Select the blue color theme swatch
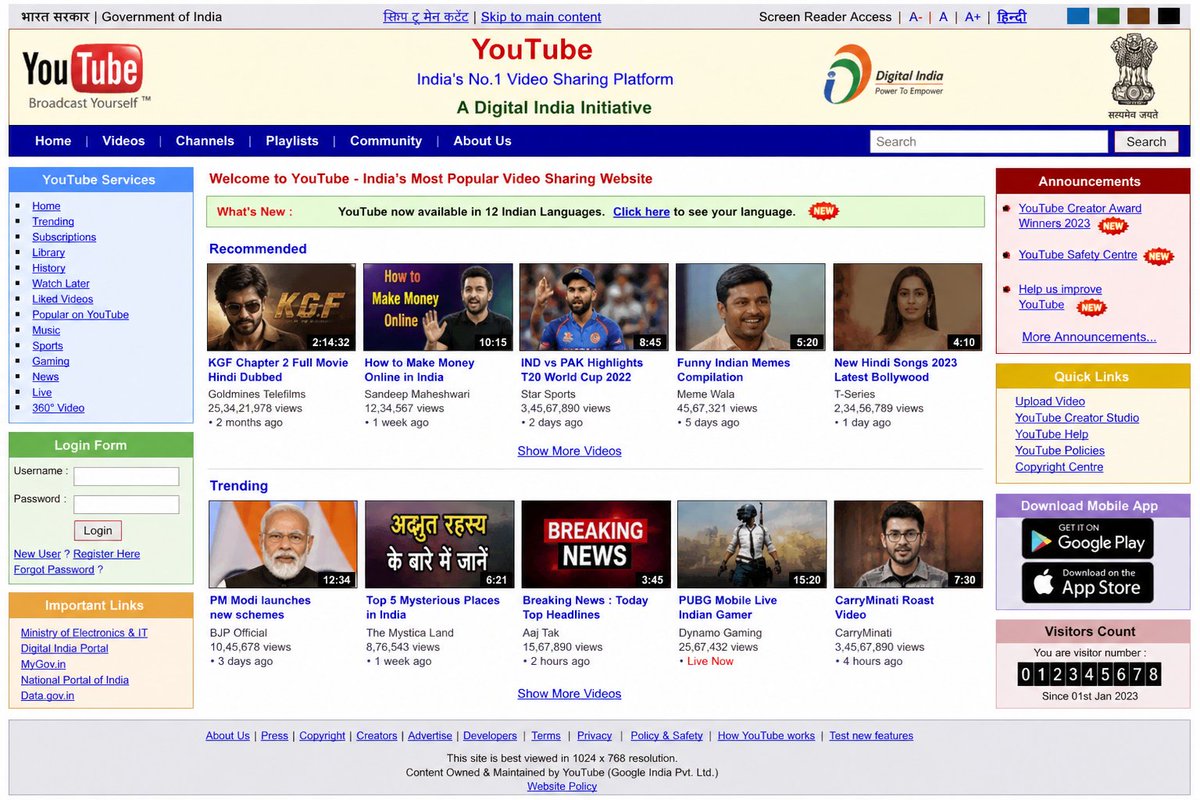 [1078, 16]
